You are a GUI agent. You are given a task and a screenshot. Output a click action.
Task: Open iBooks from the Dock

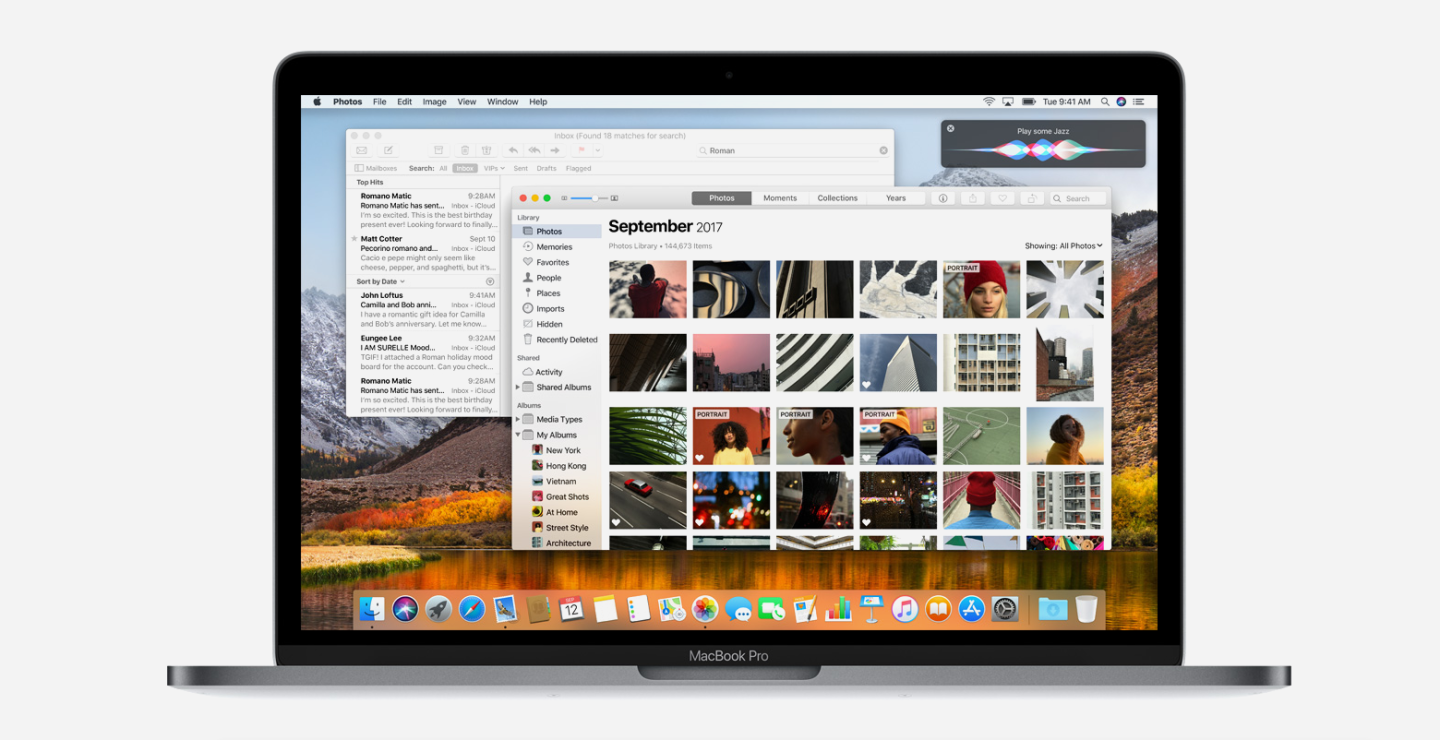click(x=938, y=608)
